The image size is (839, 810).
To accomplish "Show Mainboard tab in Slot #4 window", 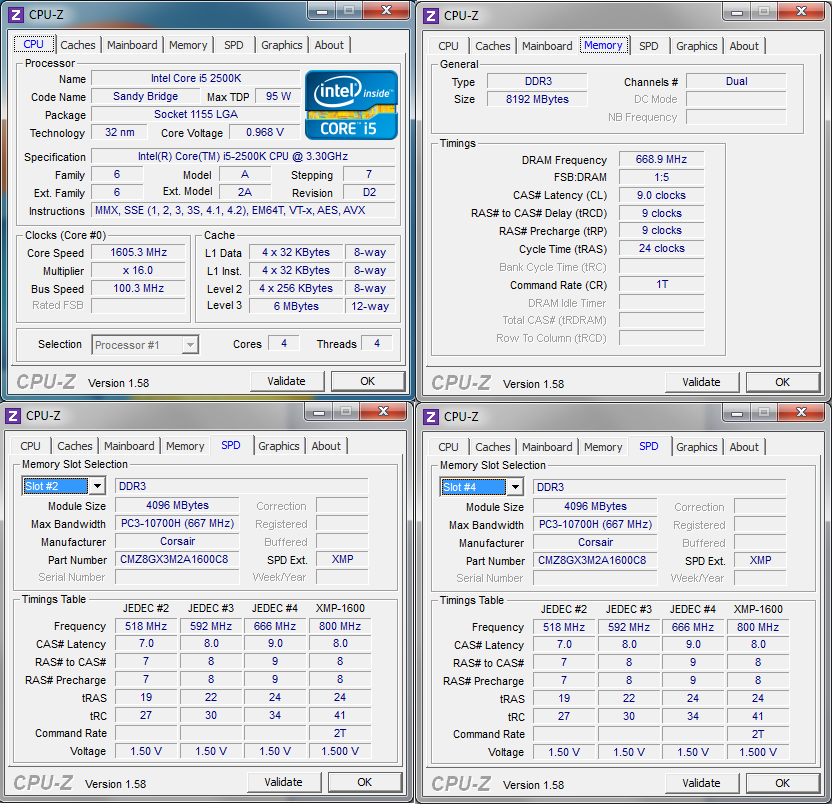I will (547, 447).
